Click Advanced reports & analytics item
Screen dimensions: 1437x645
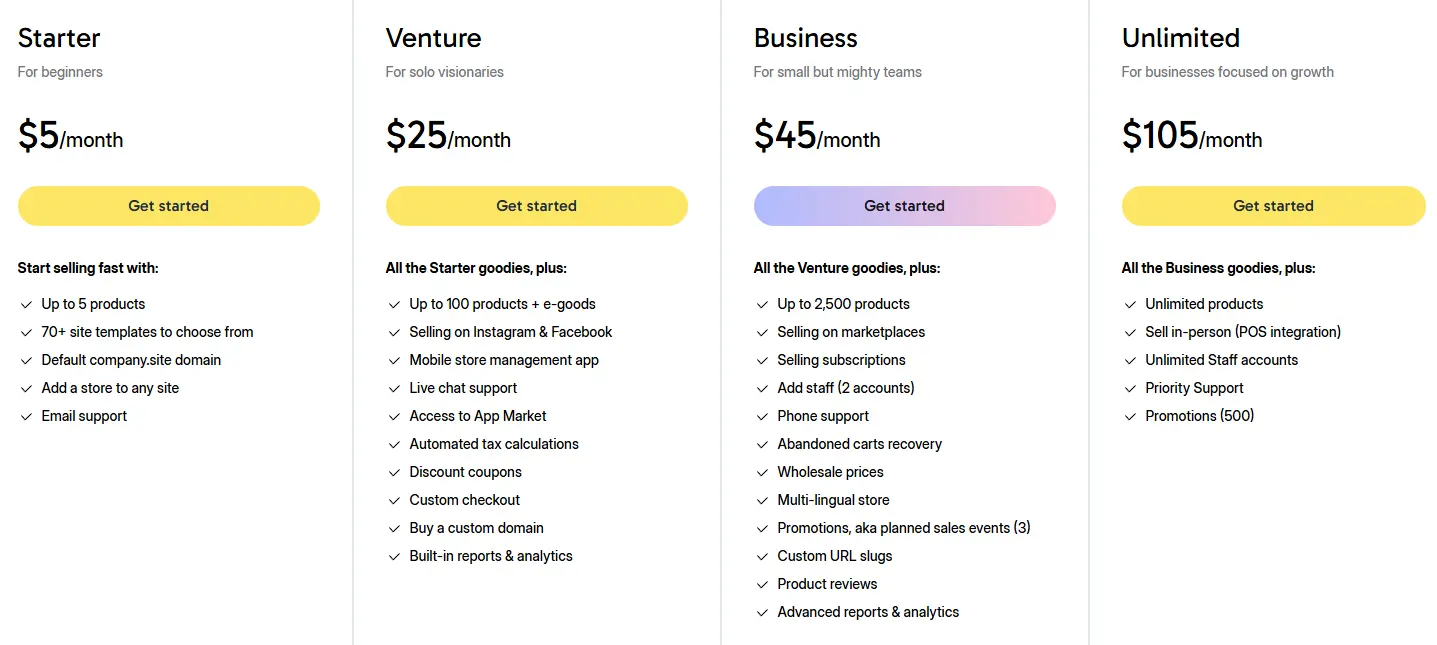(868, 612)
